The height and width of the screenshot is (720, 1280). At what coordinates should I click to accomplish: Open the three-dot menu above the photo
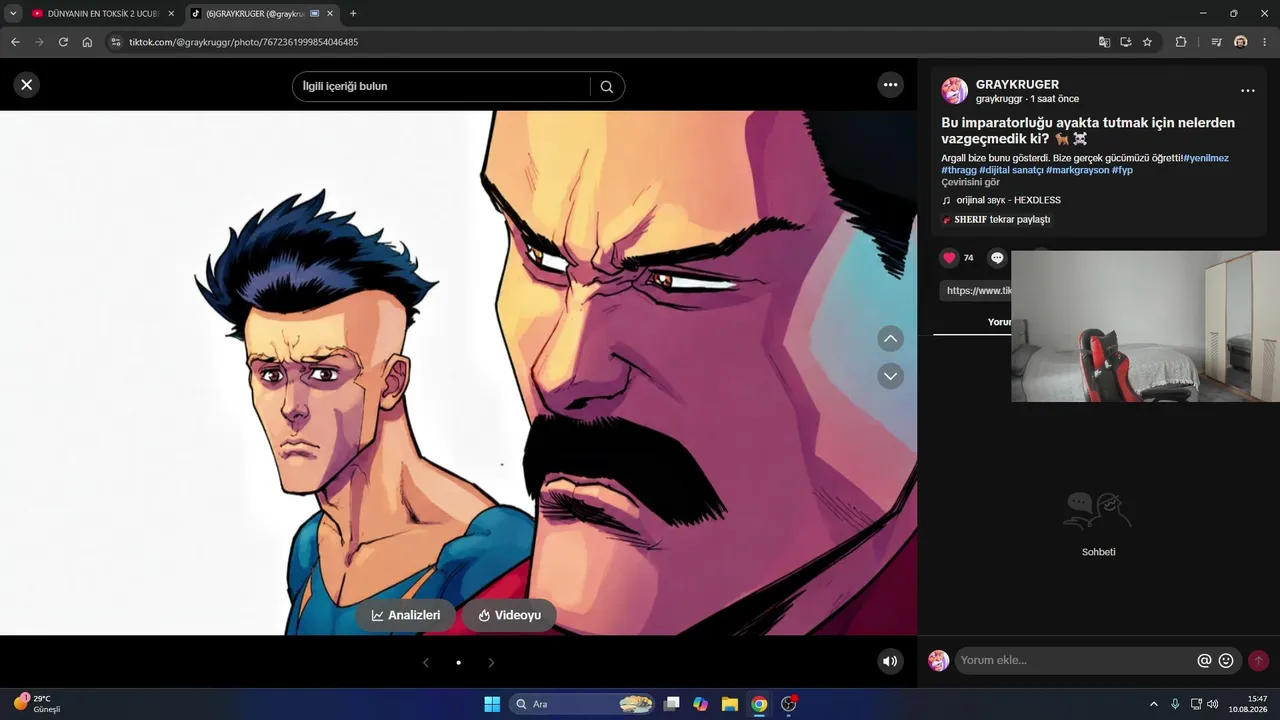(891, 85)
